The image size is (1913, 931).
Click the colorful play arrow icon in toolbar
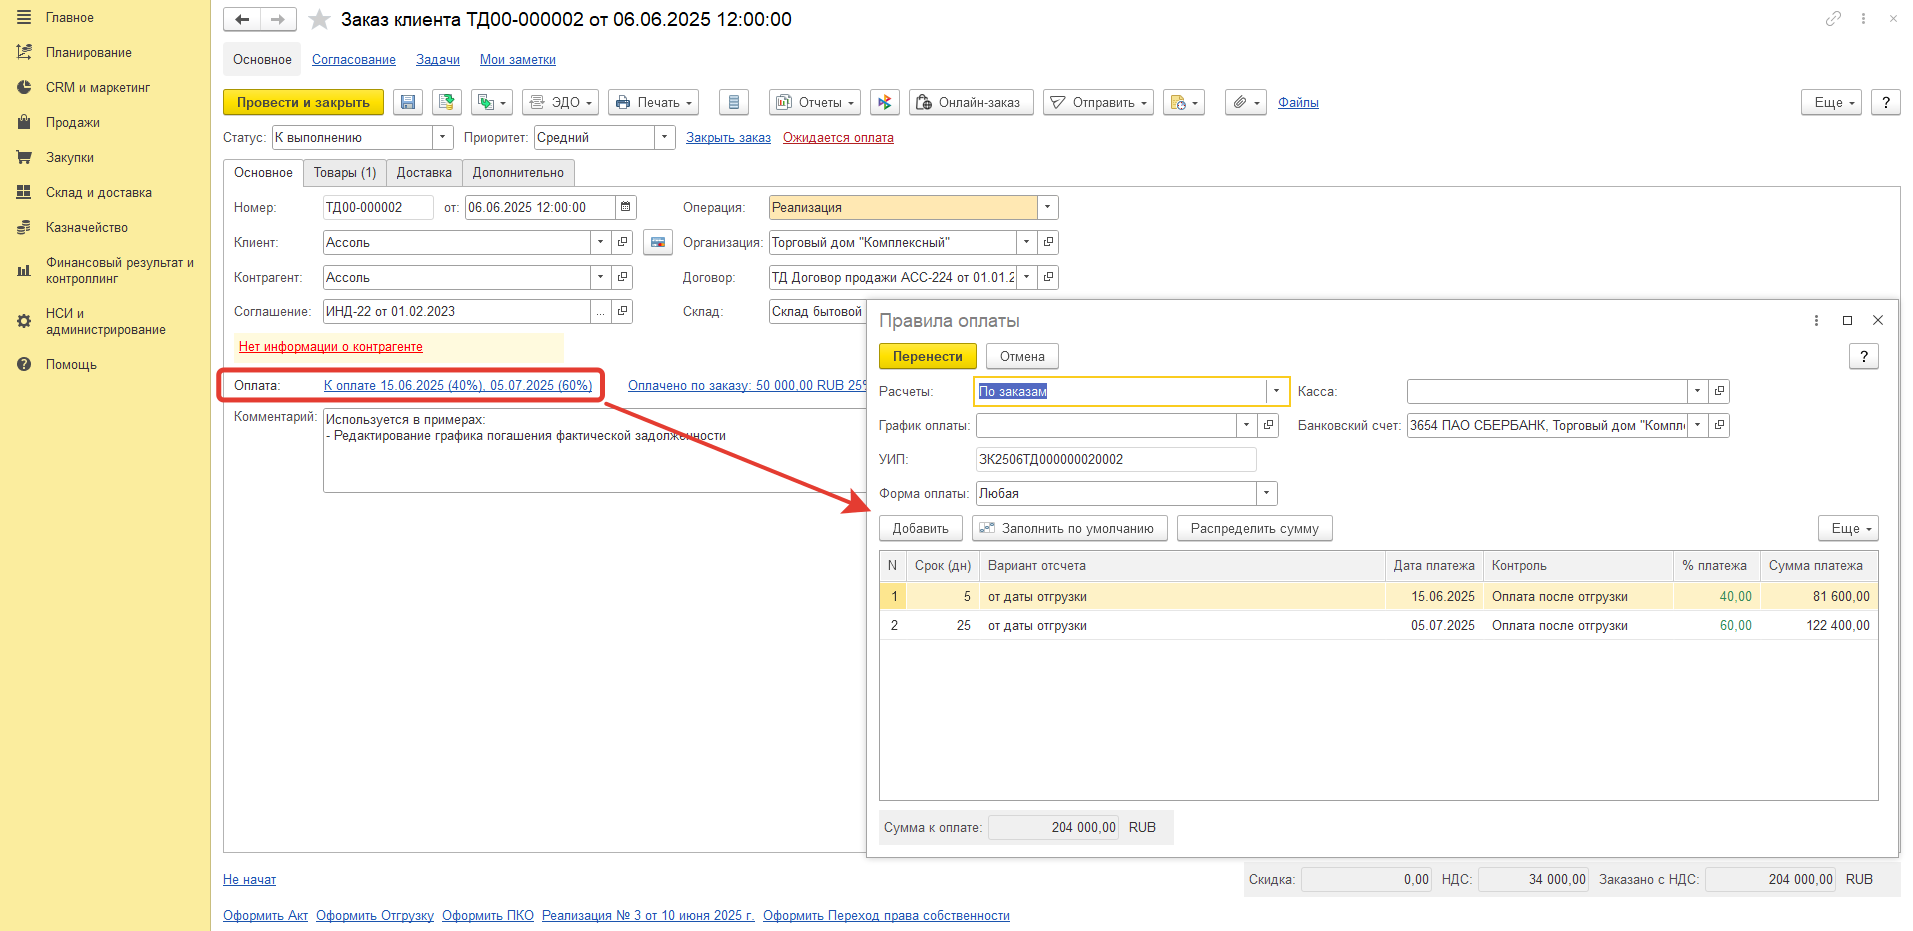[x=884, y=102]
